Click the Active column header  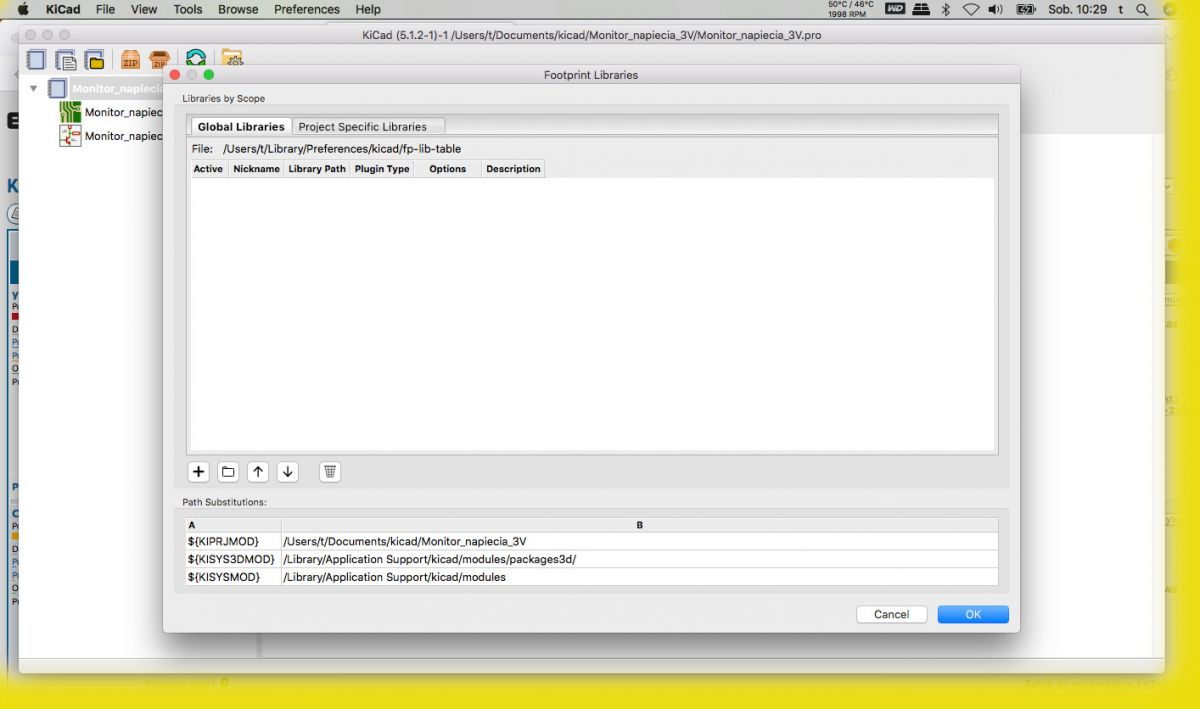tap(208, 169)
